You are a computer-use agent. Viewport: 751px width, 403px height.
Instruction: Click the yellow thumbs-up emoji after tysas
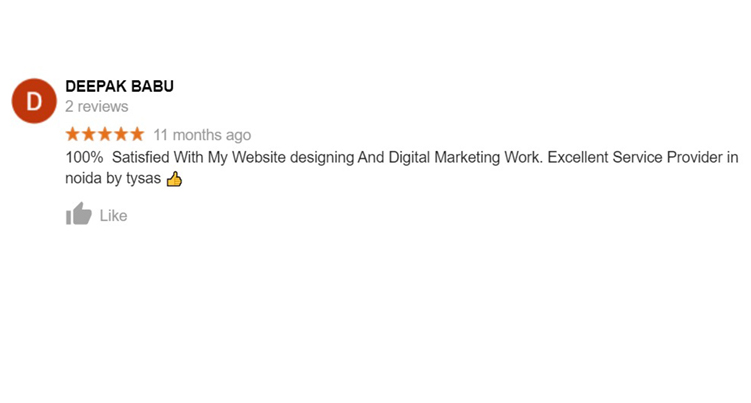coord(174,179)
